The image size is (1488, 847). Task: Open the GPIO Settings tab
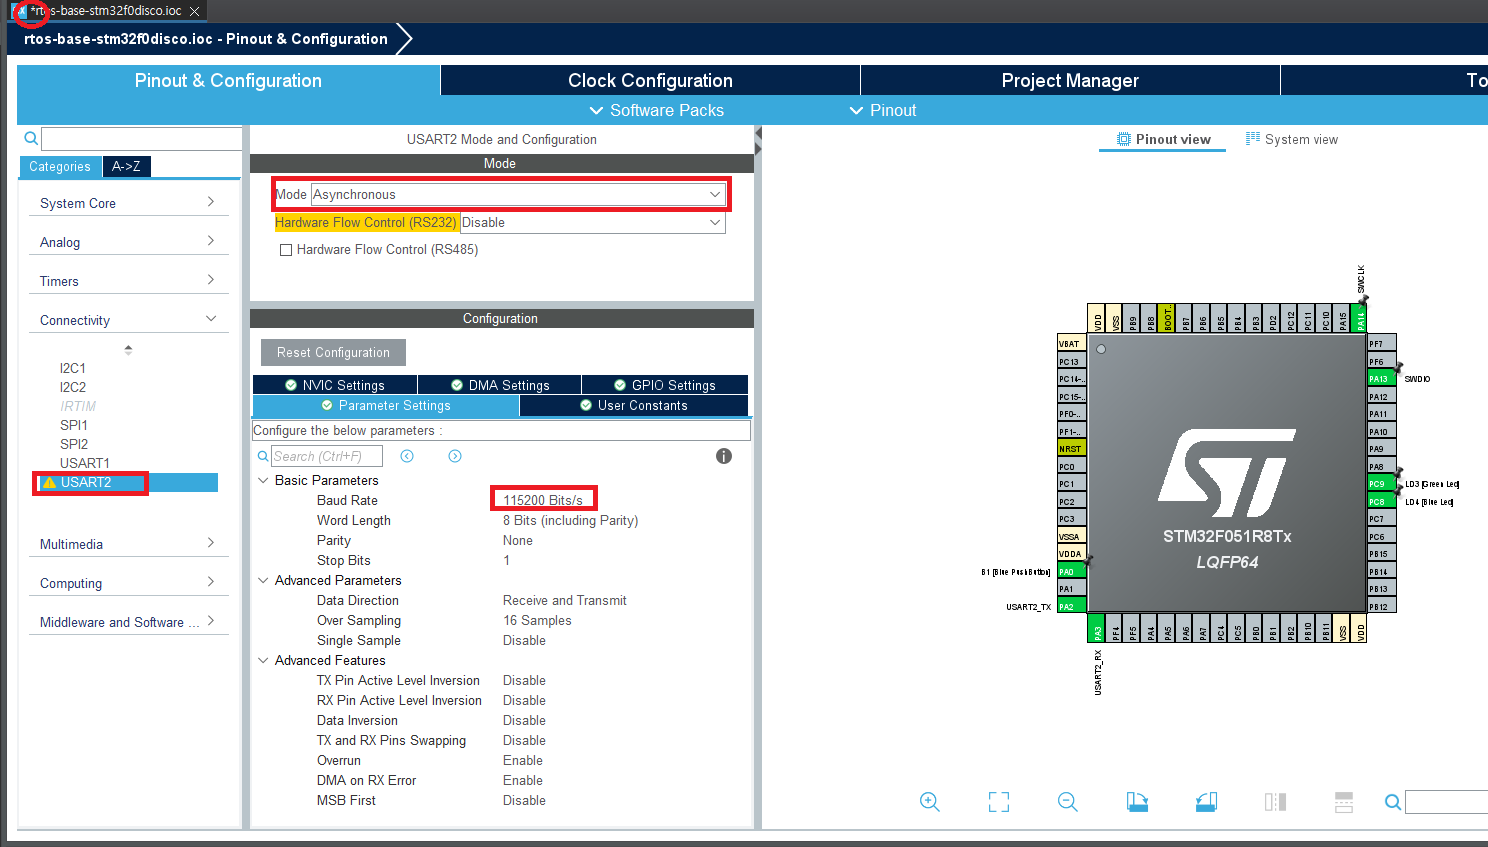[x=665, y=385]
